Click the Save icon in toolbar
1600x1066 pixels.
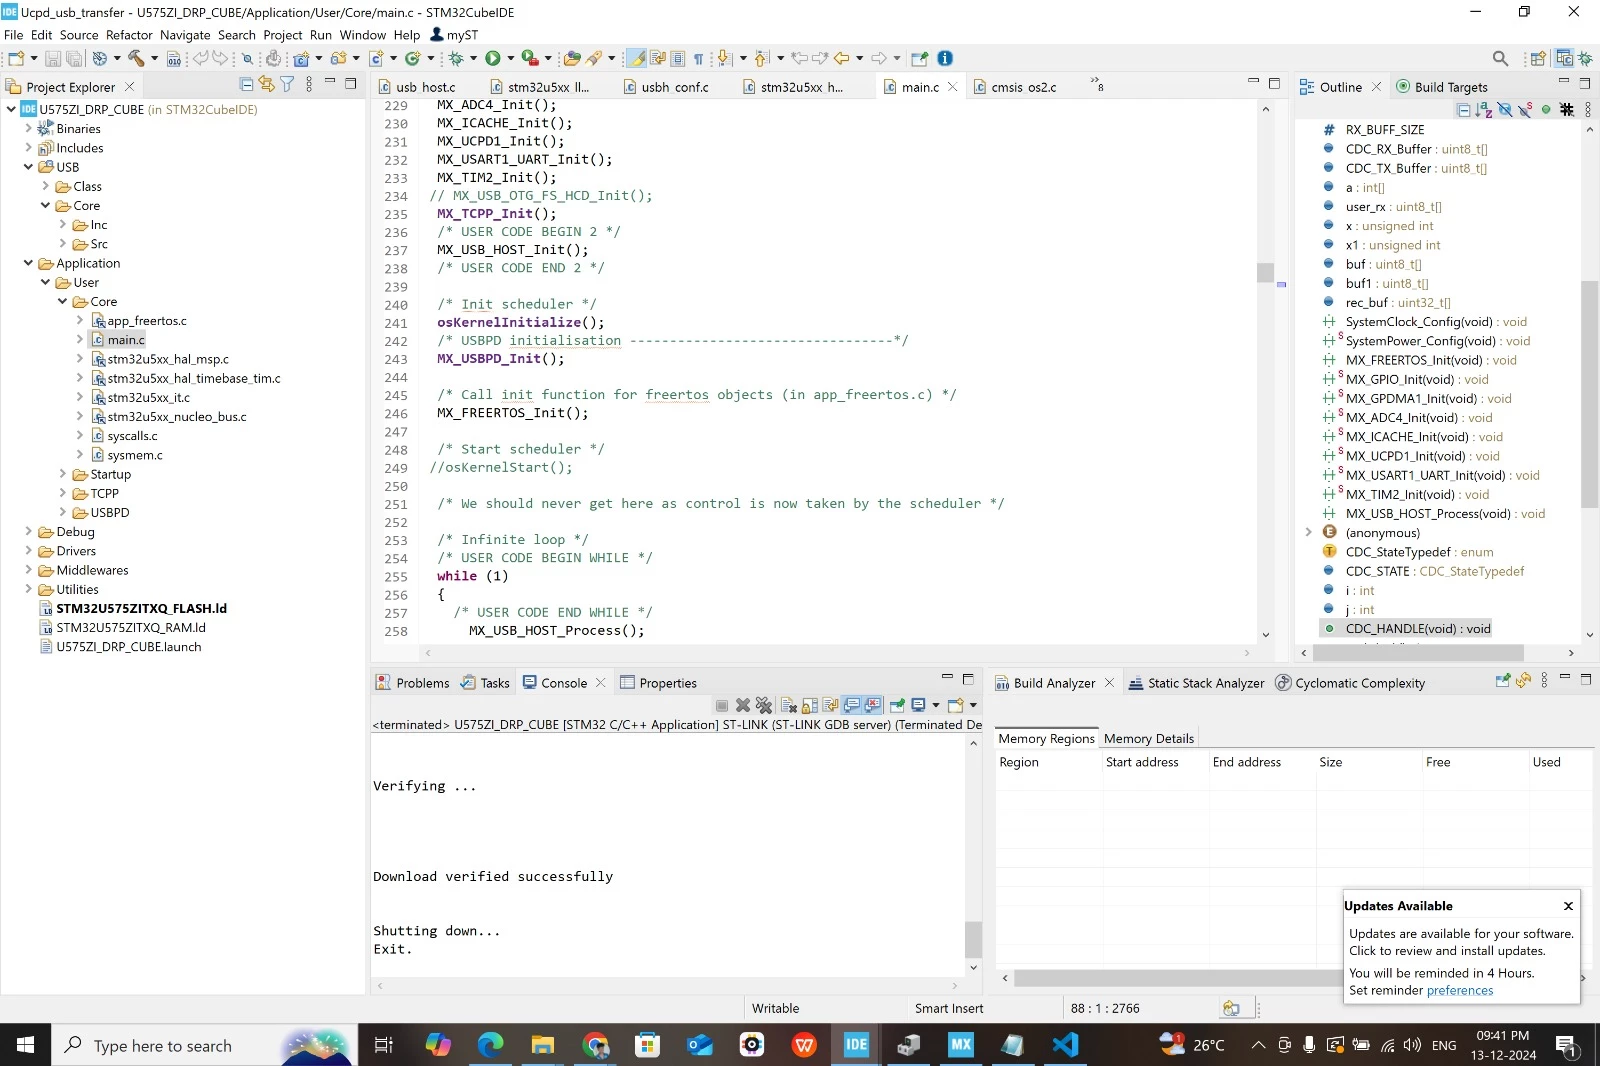pos(53,58)
